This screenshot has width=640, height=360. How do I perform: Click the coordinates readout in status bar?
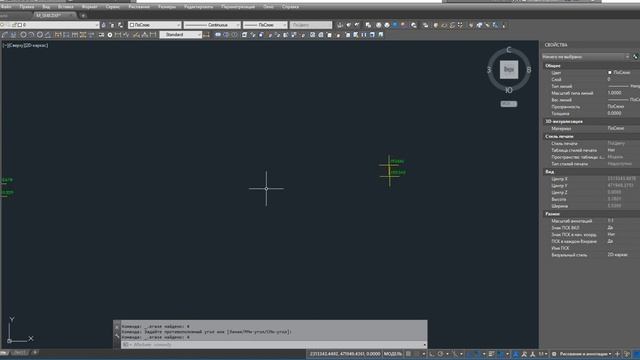[345, 354]
